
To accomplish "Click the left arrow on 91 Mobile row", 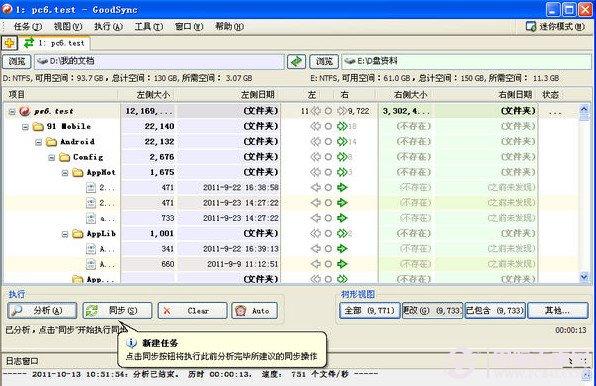I will [x=315, y=126].
